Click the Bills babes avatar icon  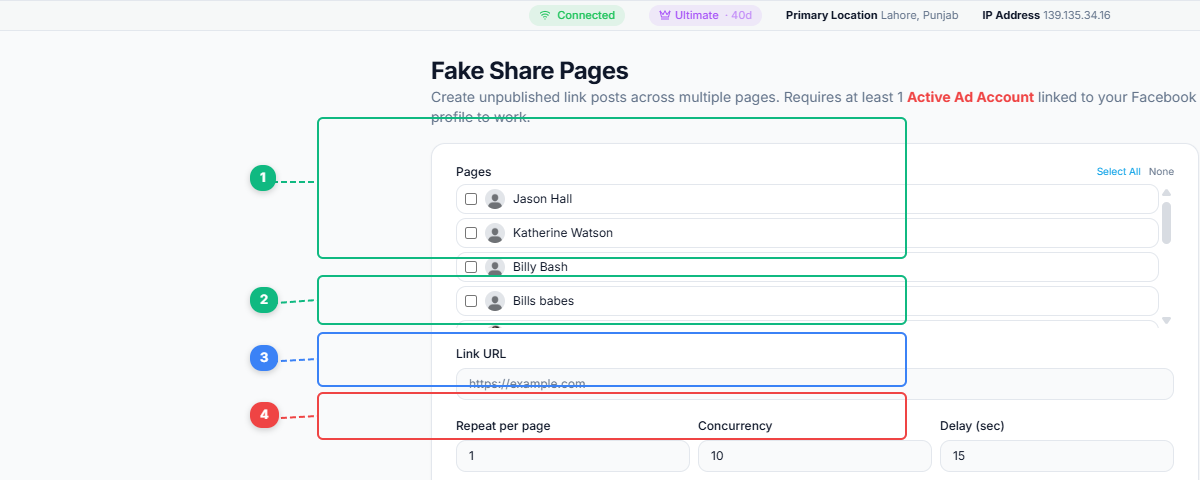tap(494, 301)
